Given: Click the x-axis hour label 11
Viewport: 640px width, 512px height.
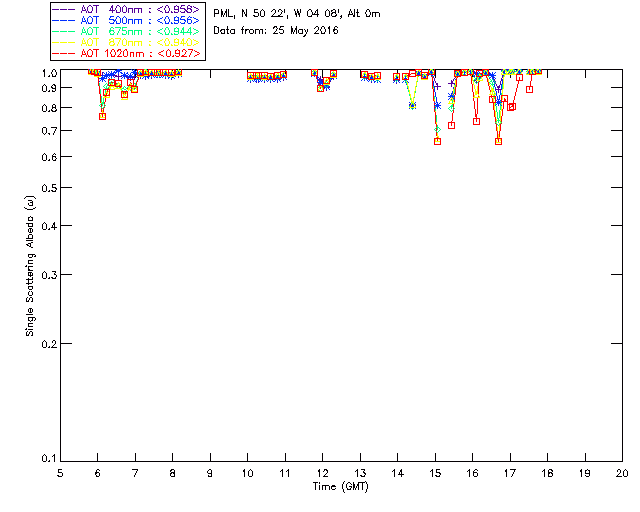Looking at the screenshot, I should coord(285,473).
